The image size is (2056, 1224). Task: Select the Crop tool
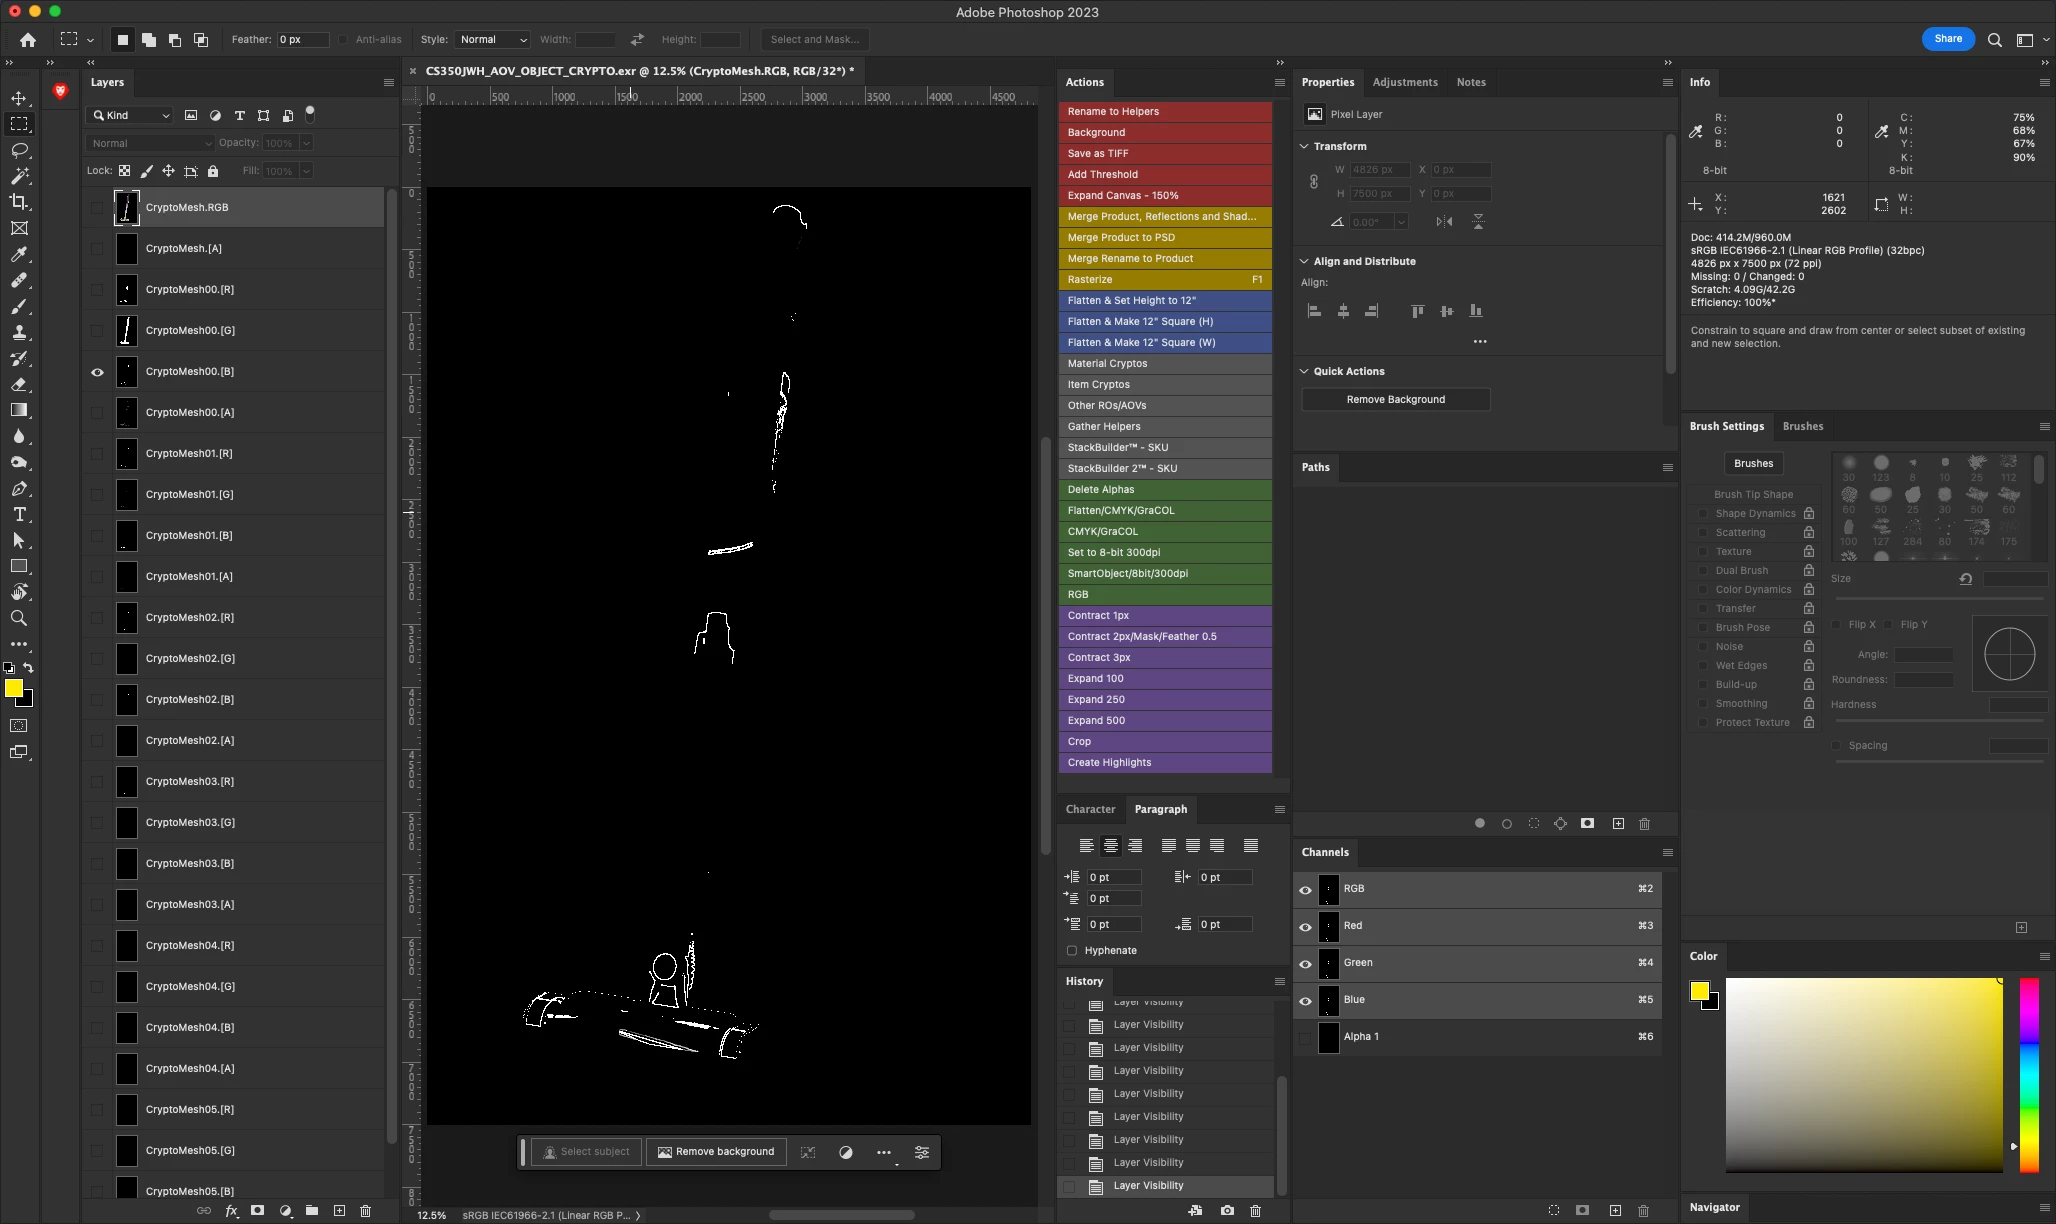(19, 202)
